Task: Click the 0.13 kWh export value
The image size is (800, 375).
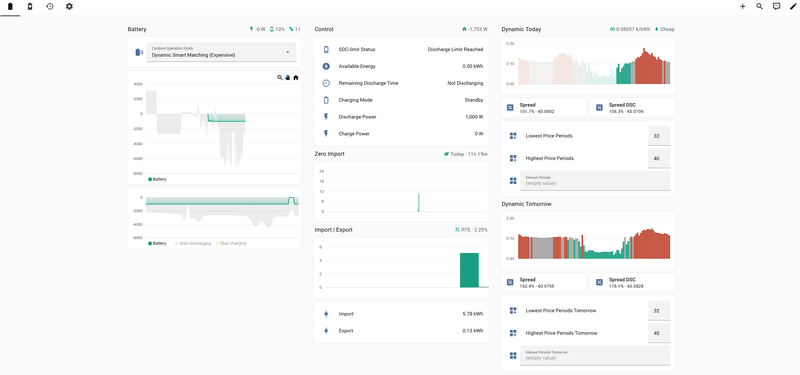Action: (x=472, y=331)
